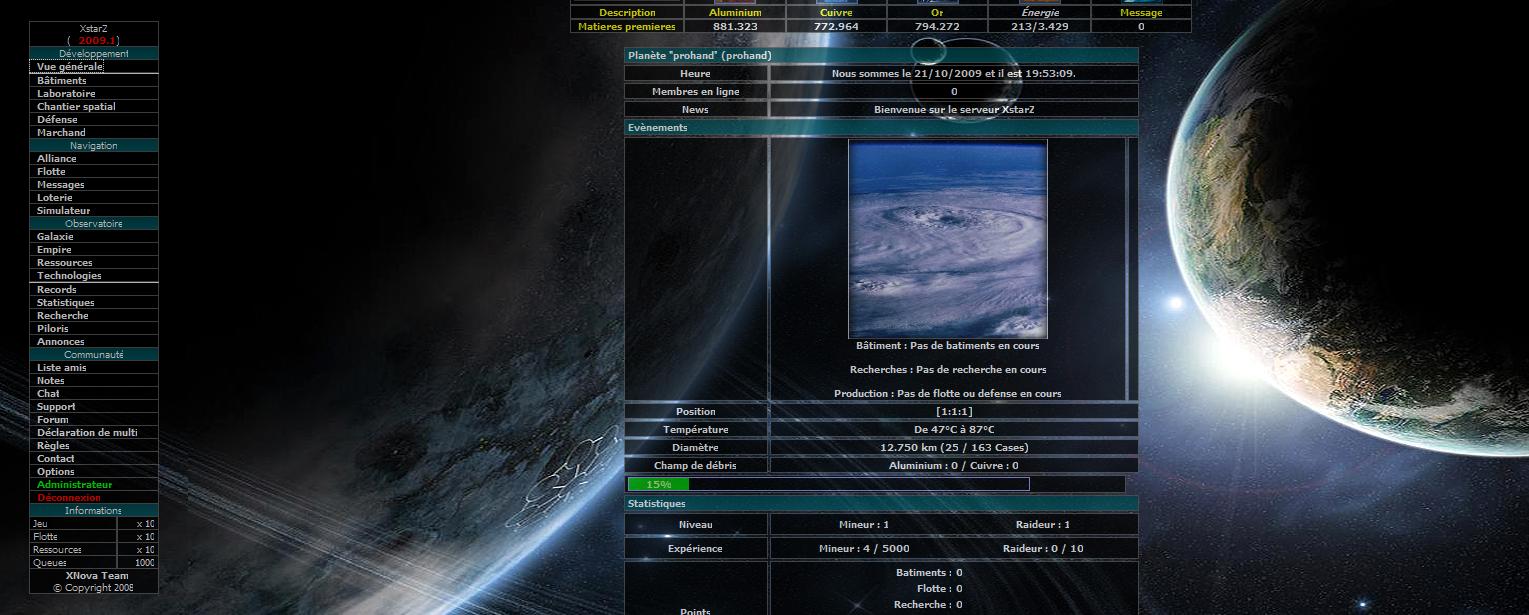
Task: Open Ressources in the Observatoire menu
Action: (x=65, y=263)
